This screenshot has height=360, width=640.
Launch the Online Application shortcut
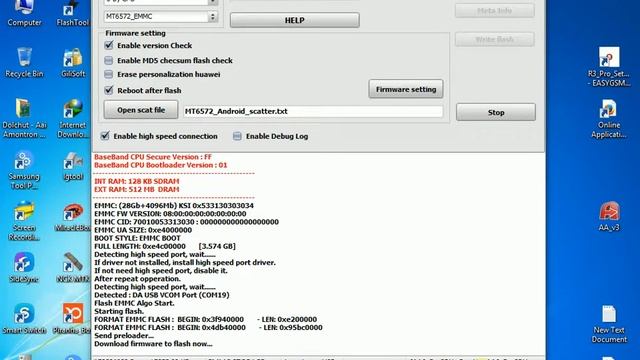point(609,118)
